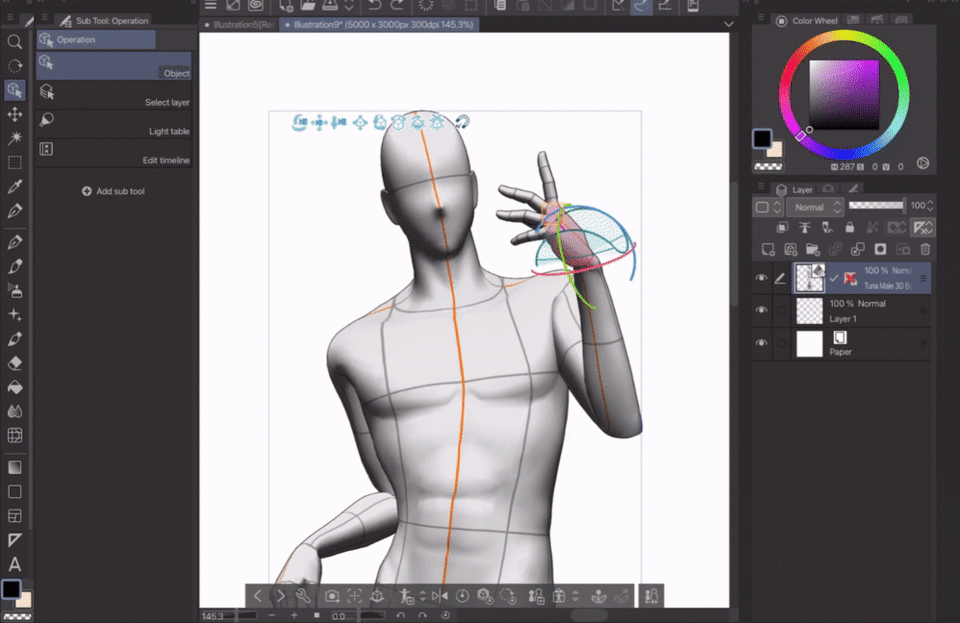
Task: Delete layer with the trash icon
Action: point(925,249)
